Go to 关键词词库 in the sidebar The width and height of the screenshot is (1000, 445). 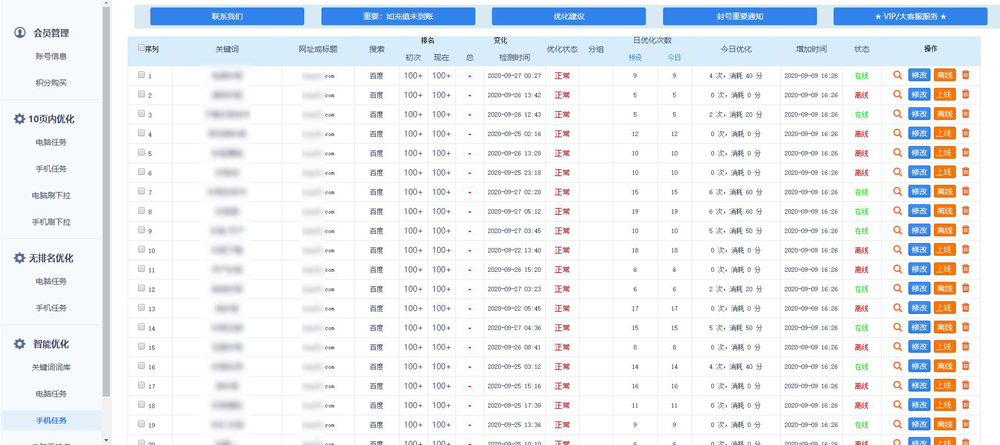tap(50, 368)
